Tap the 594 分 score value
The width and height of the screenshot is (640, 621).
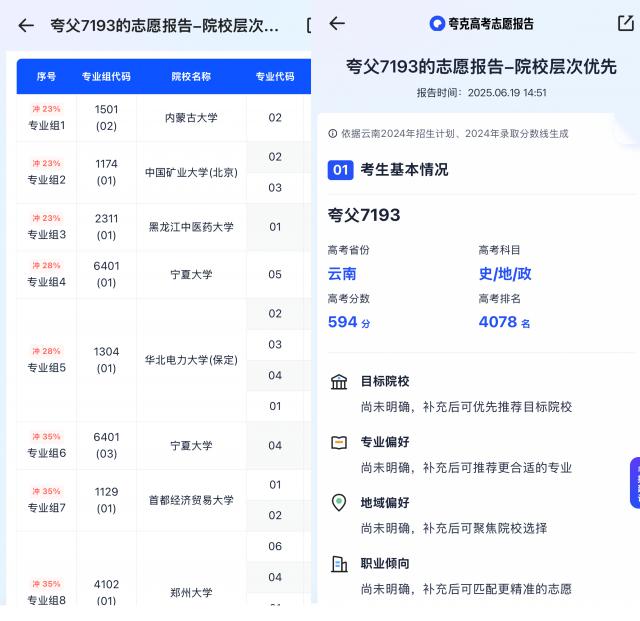pos(349,322)
